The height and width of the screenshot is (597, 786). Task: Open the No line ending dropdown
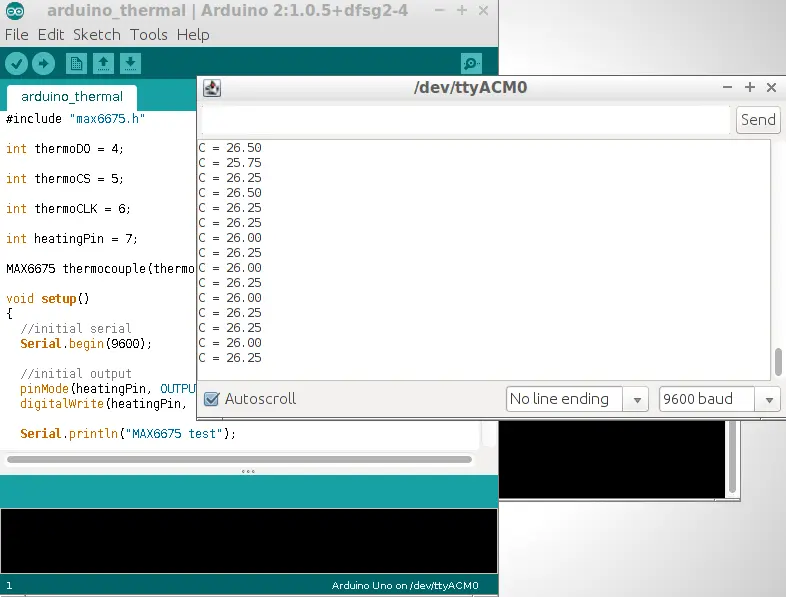(578, 399)
